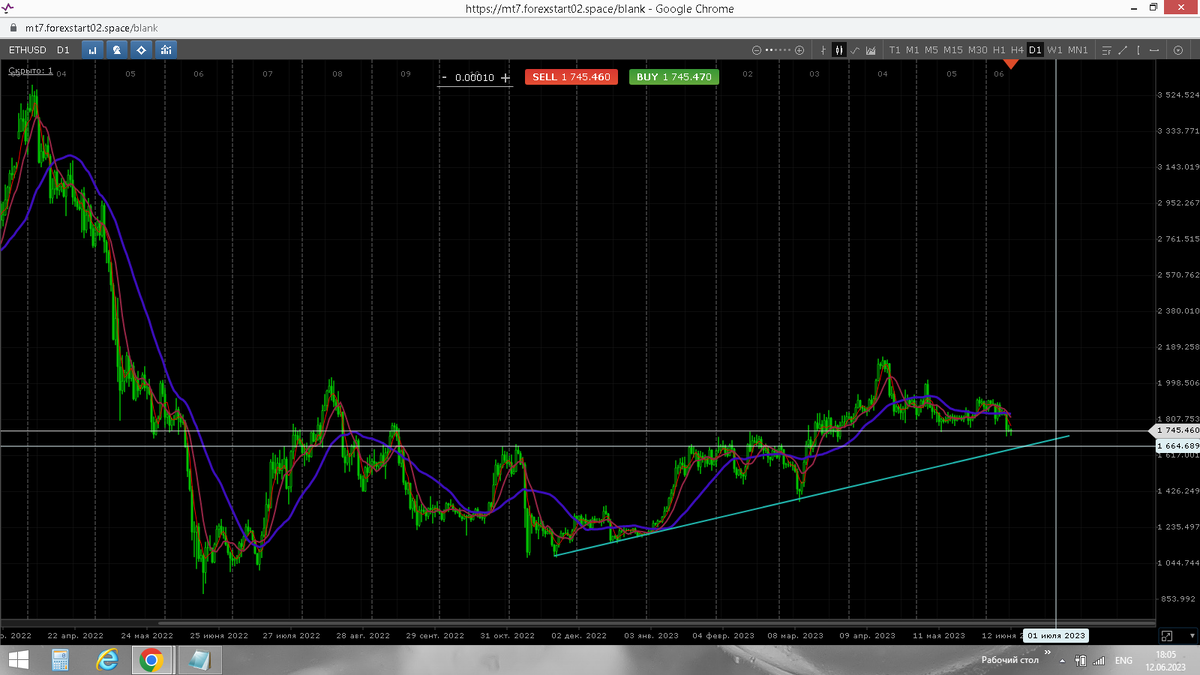
Task: Click the site info icon in address bar
Action: coord(12,28)
